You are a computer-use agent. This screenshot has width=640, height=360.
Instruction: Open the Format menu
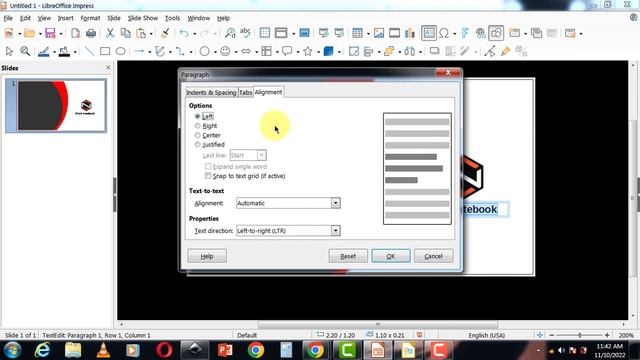click(x=90, y=18)
